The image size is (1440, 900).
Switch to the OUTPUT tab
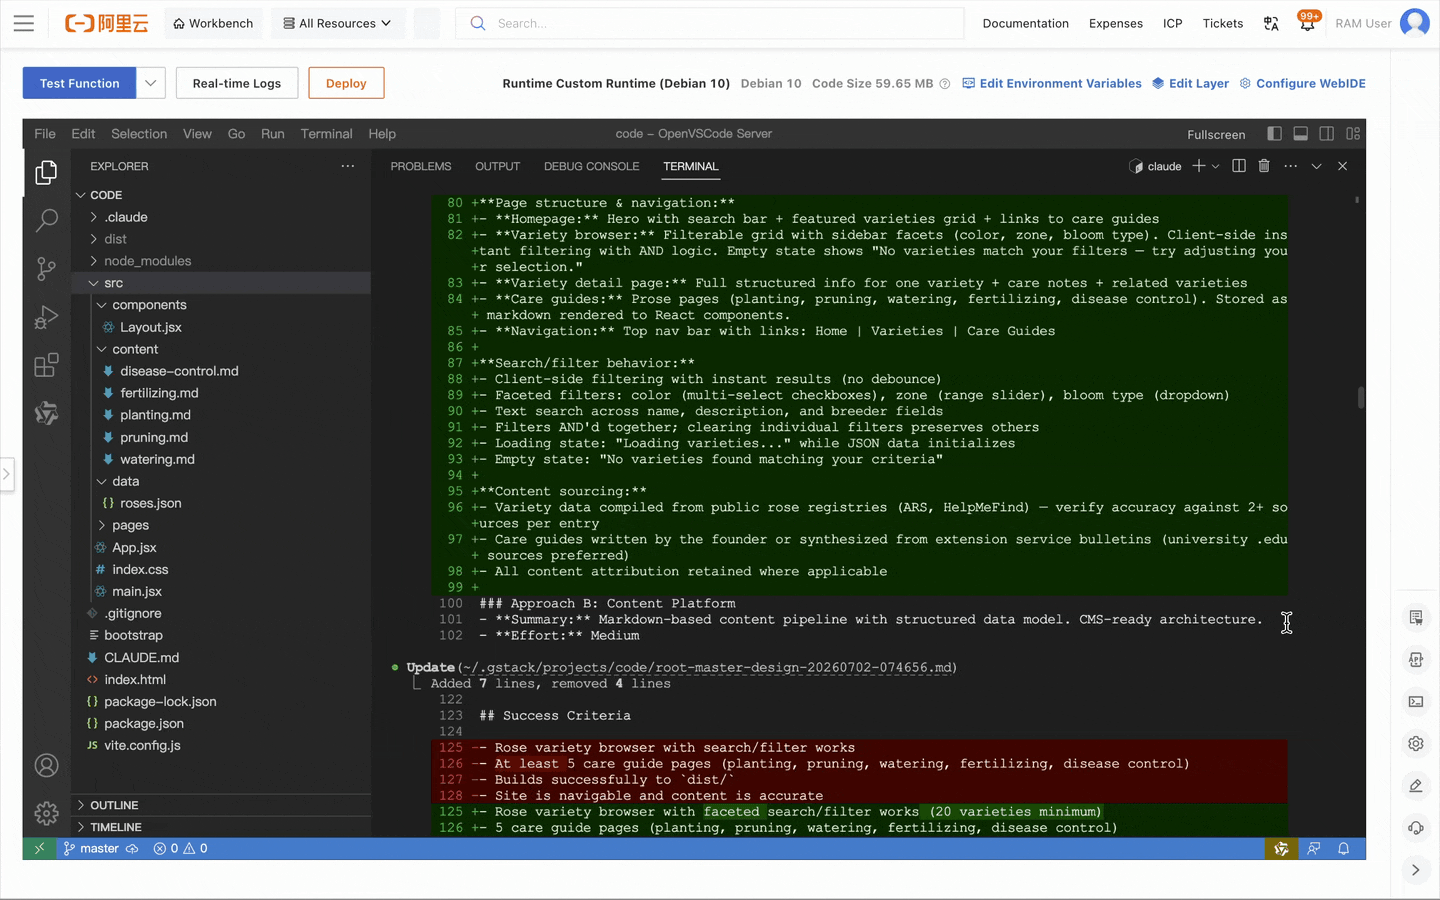(x=497, y=166)
